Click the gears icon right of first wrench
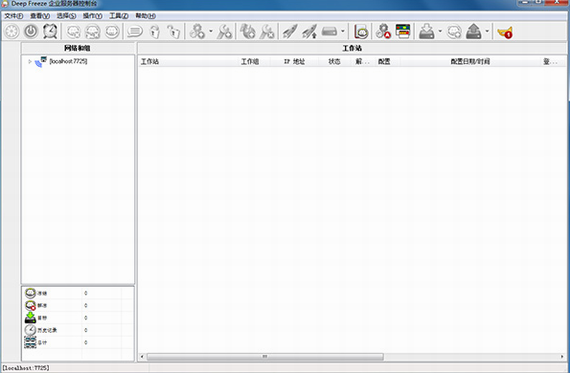570x373 pixels. [248, 32]
